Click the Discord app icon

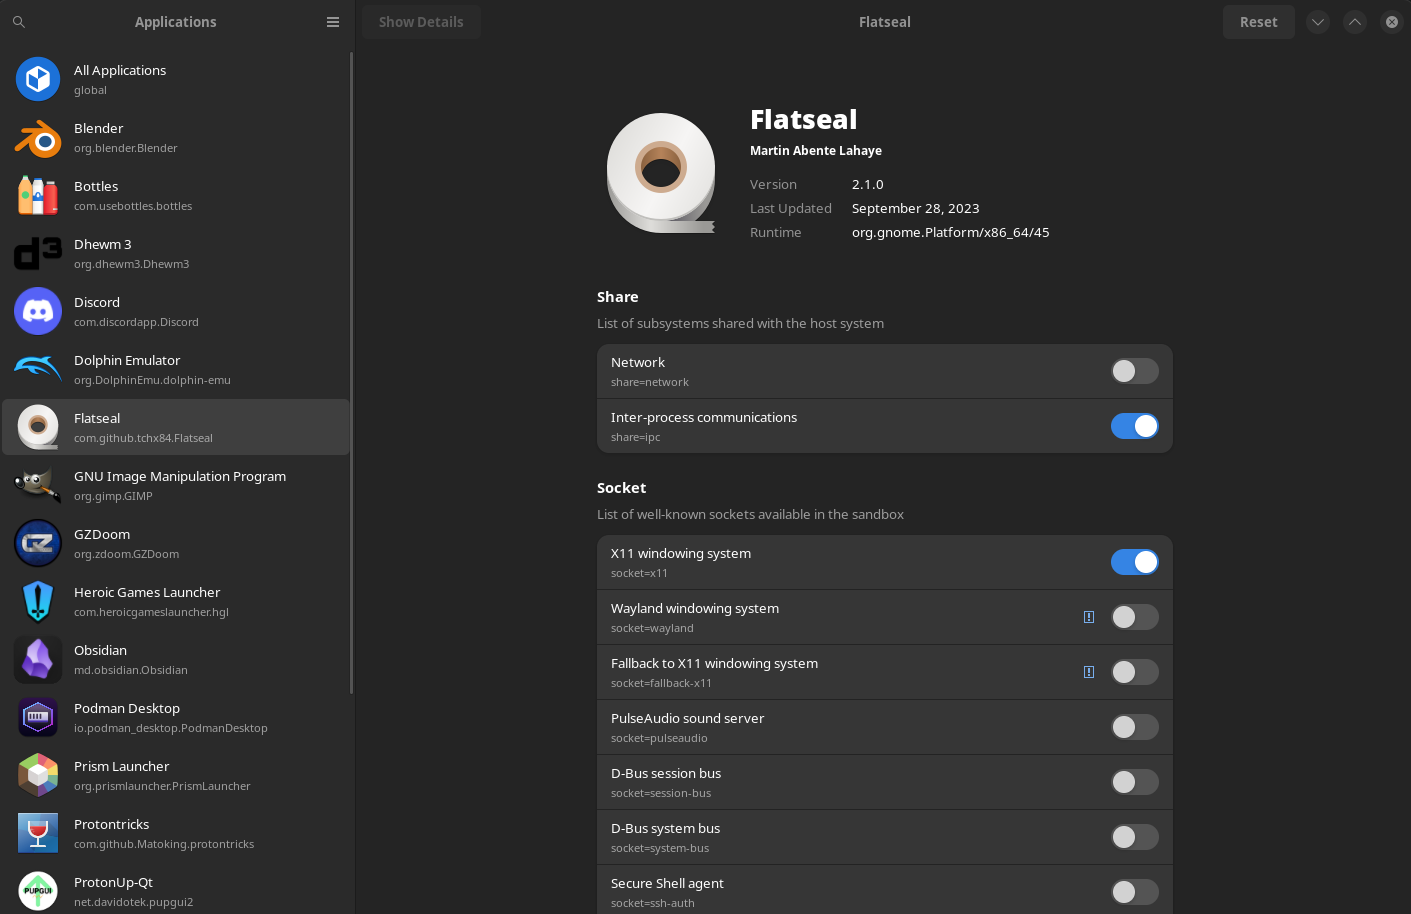pyautogui.click(x=38, y=311)
